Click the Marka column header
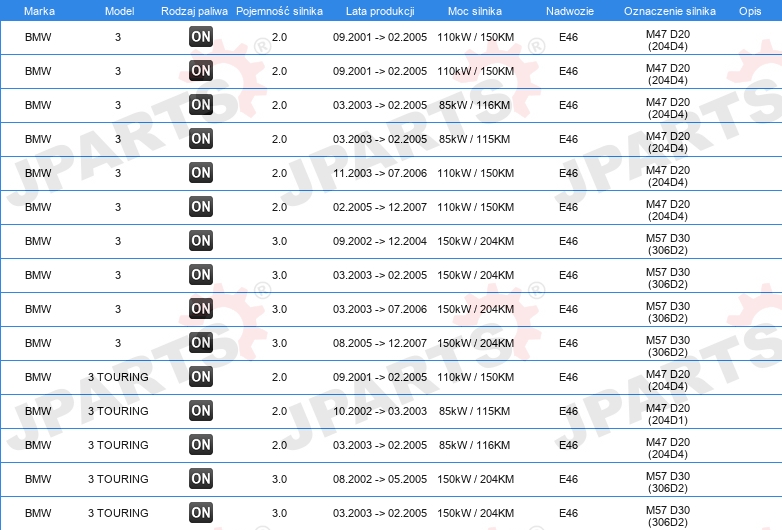Image resolution: width=782 pixels, height=530 pixels. (x=39, y=11)
